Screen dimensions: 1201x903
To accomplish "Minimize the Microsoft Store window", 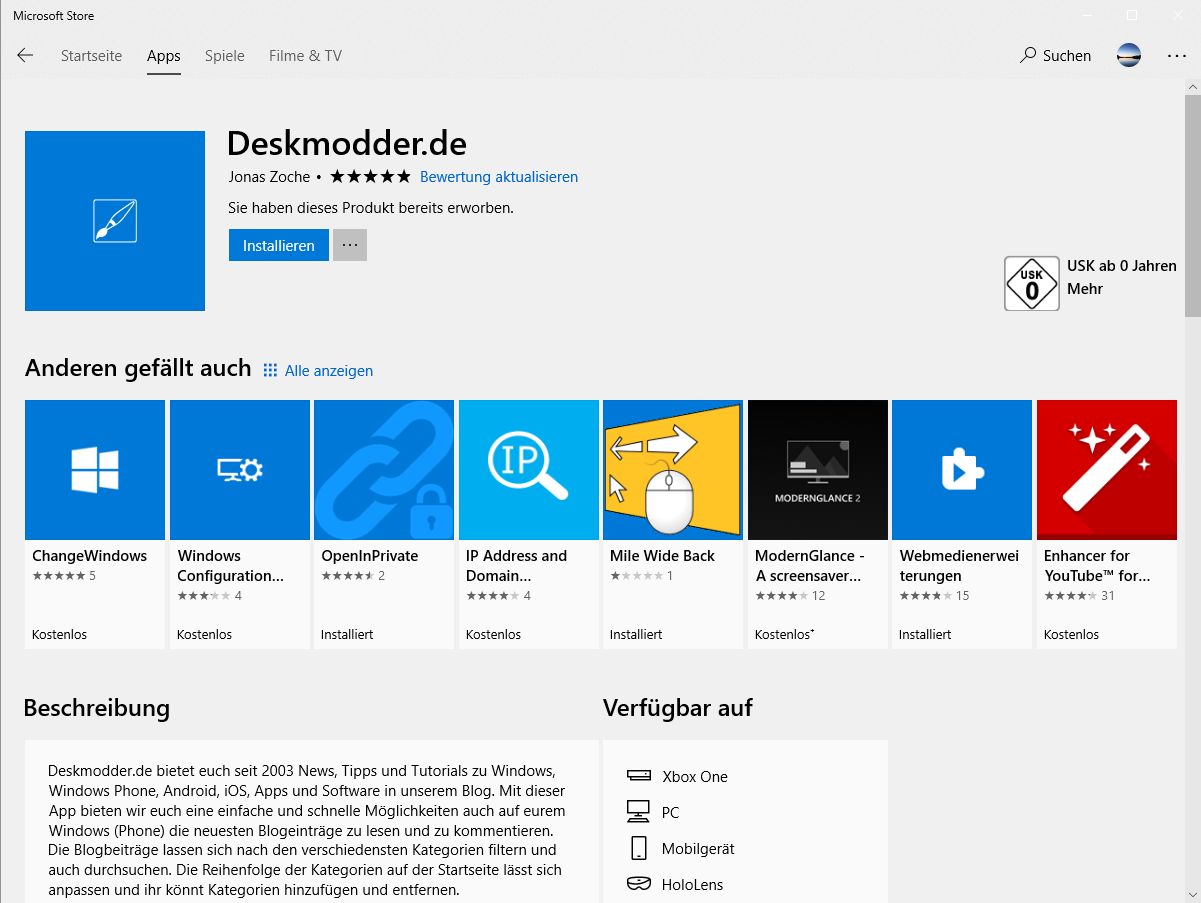I will pyautogui.click(x=1085, y=15).
